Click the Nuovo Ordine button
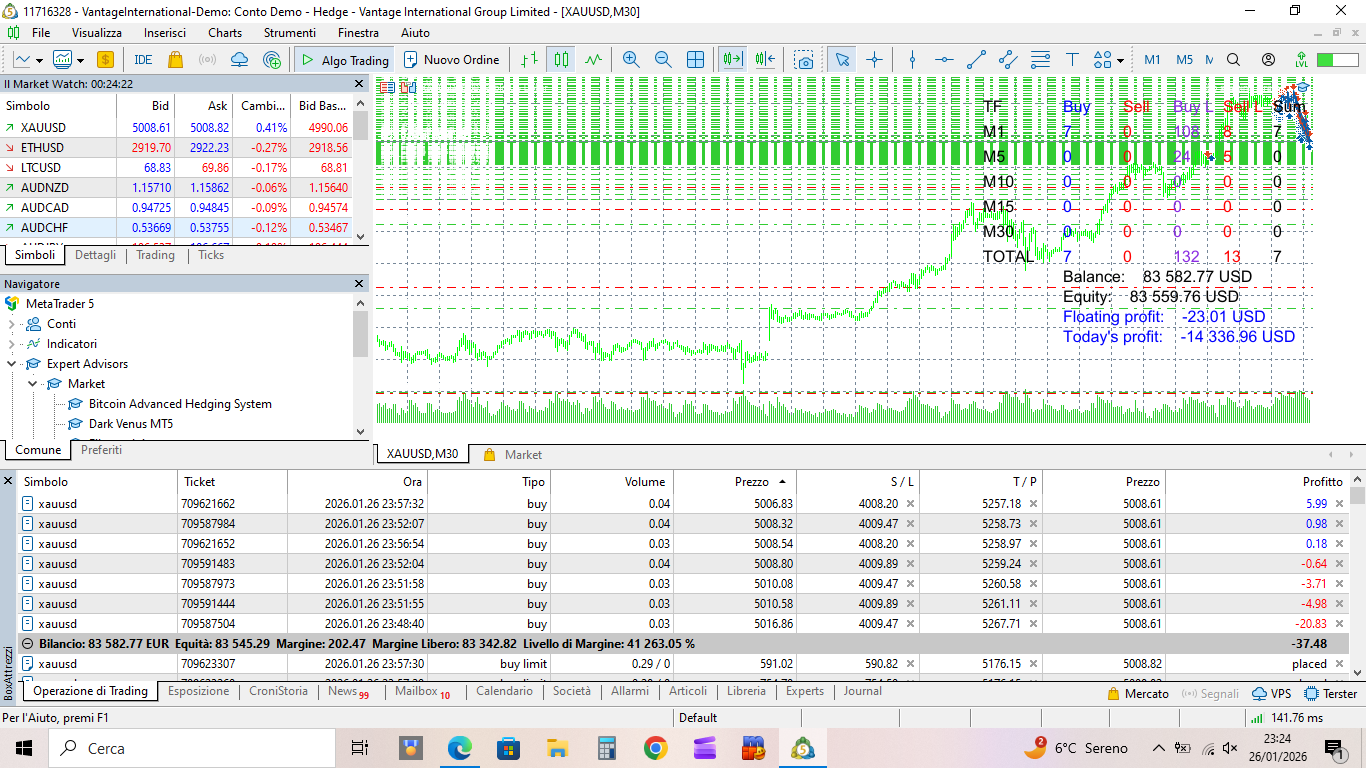The width and height of the screenshot is (1366, 768). pos(451,60)
